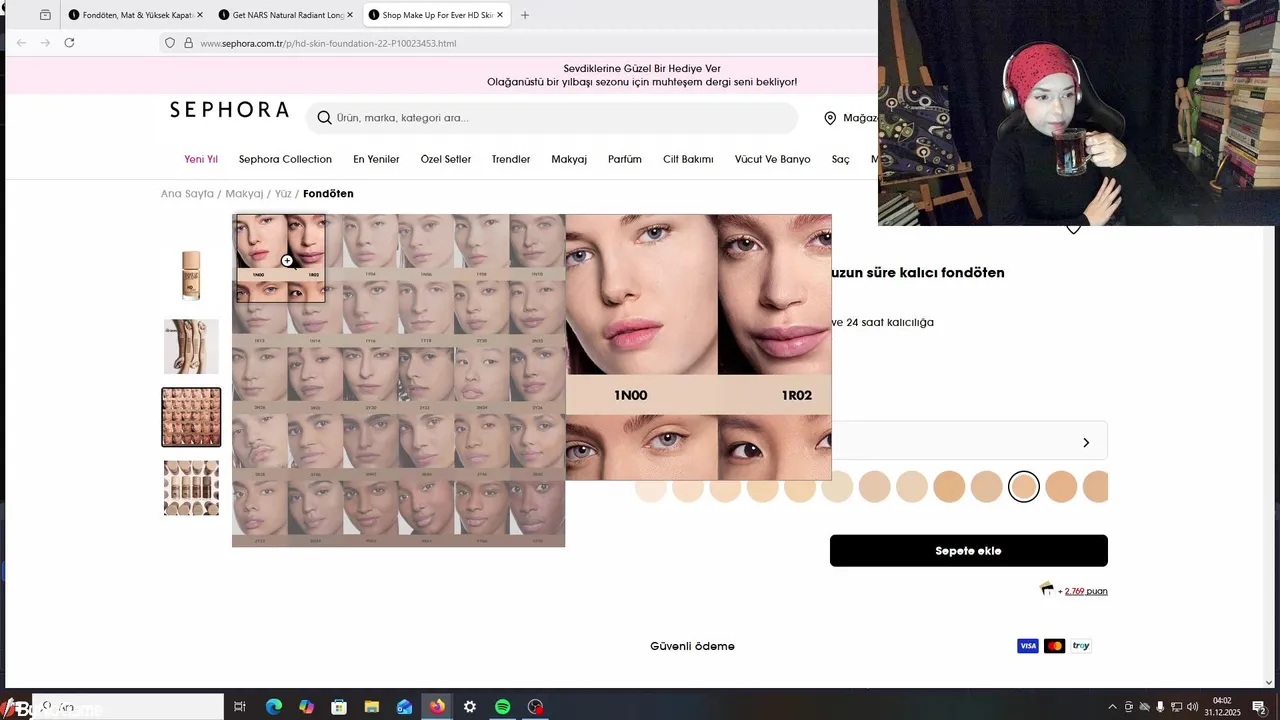Viewport: 1280px width, 720px height.
Task: Open the Parfüm menu
Action: point(625,159)
